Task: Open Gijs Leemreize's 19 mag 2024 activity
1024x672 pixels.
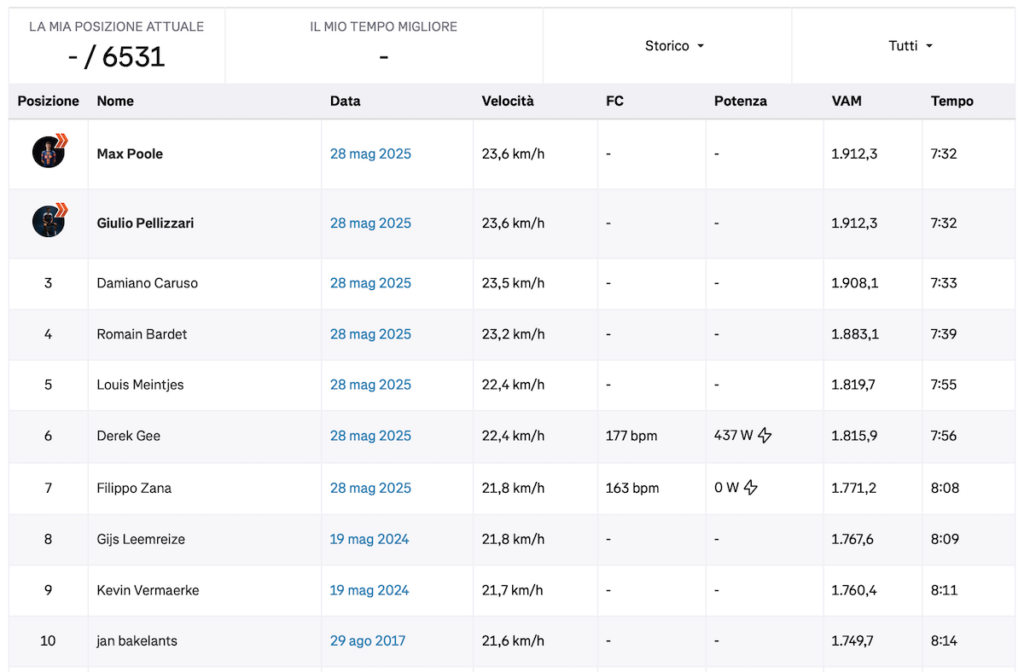Action: [369, 539]
